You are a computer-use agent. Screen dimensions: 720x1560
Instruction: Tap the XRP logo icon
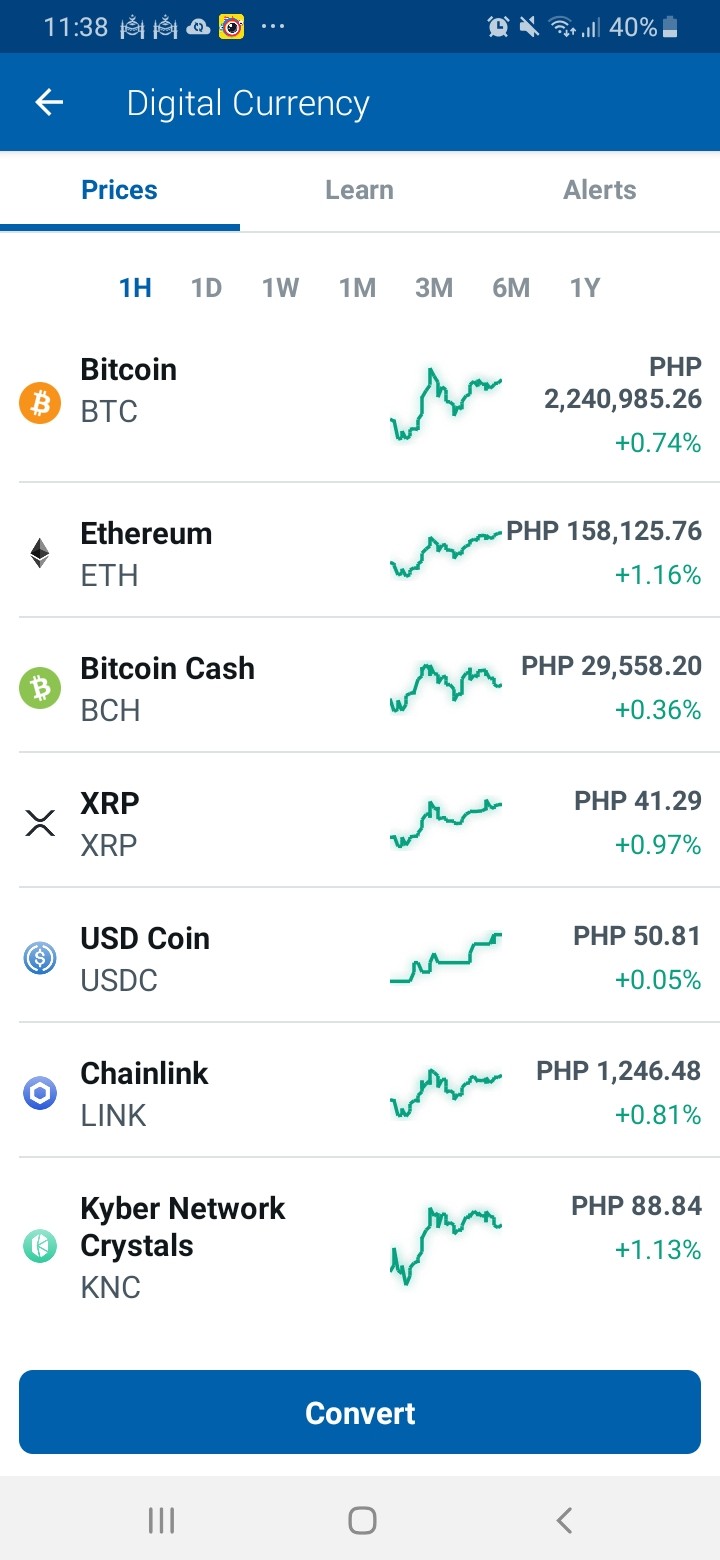click(x=40, y=823)
